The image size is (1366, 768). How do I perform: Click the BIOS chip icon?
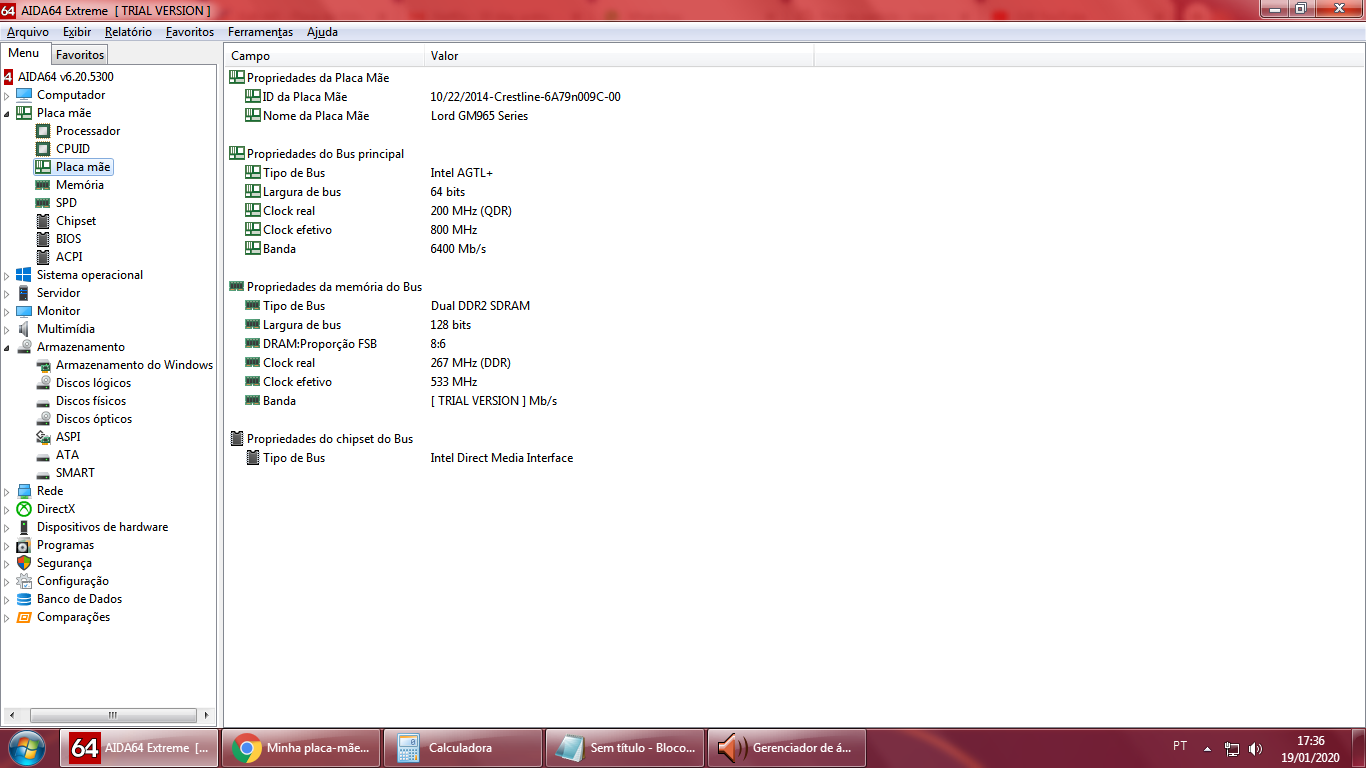pyautogui.click(x=43, y=239)
